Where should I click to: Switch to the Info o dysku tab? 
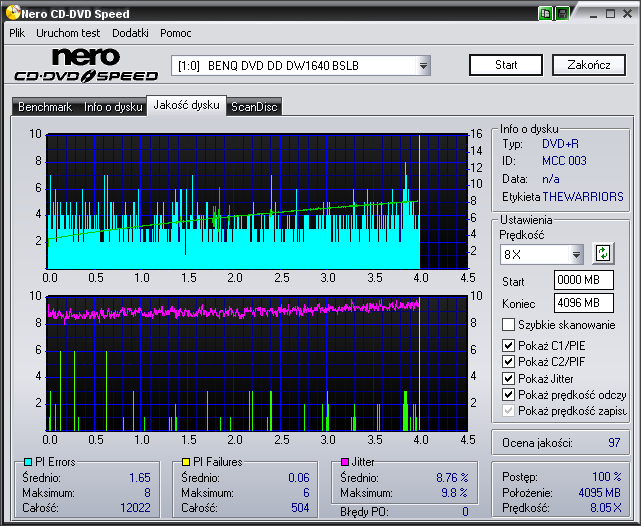113,107
